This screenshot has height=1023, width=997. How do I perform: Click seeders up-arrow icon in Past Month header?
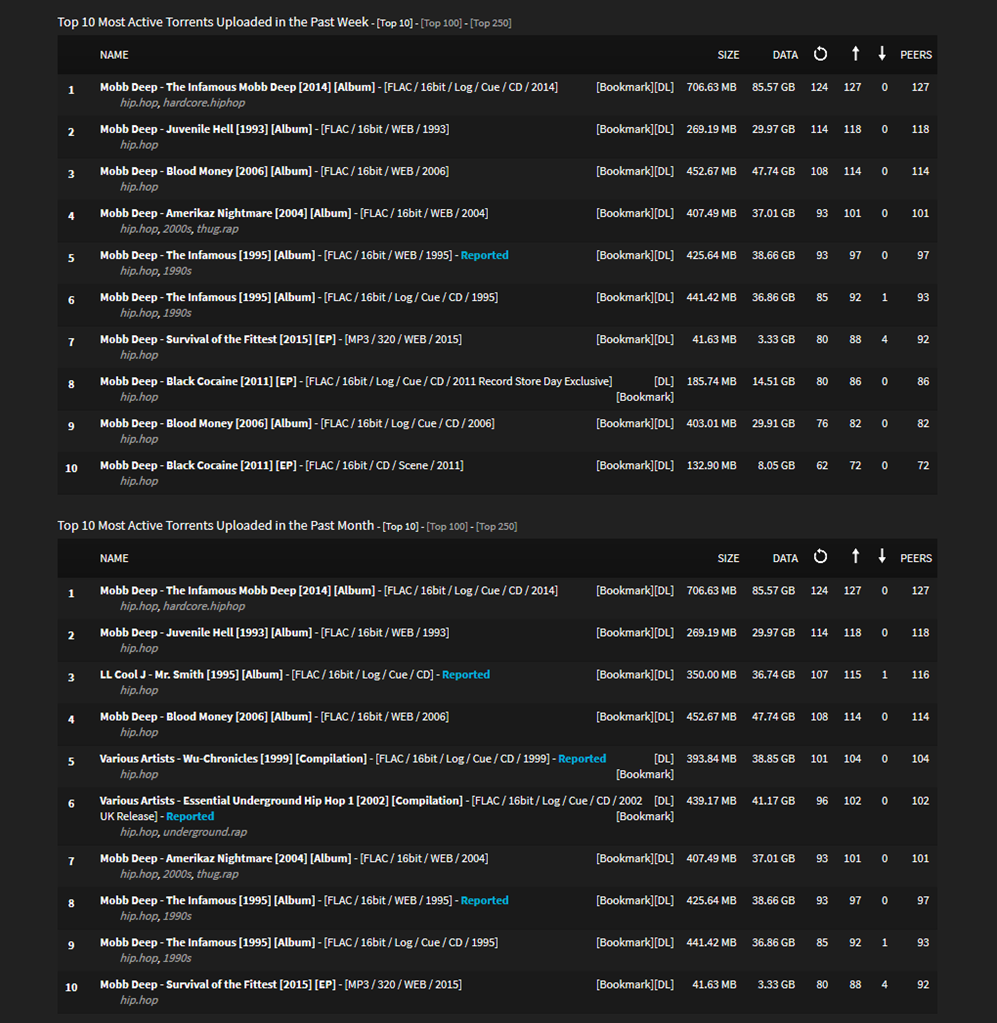coord(855,557)
